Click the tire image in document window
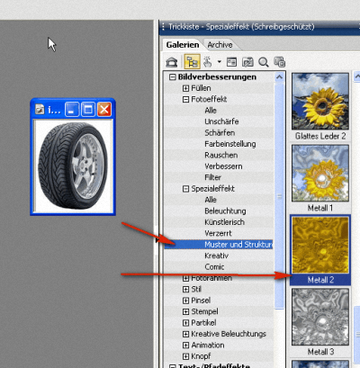The width and height of the screenshot is (360, 368). 73,166
